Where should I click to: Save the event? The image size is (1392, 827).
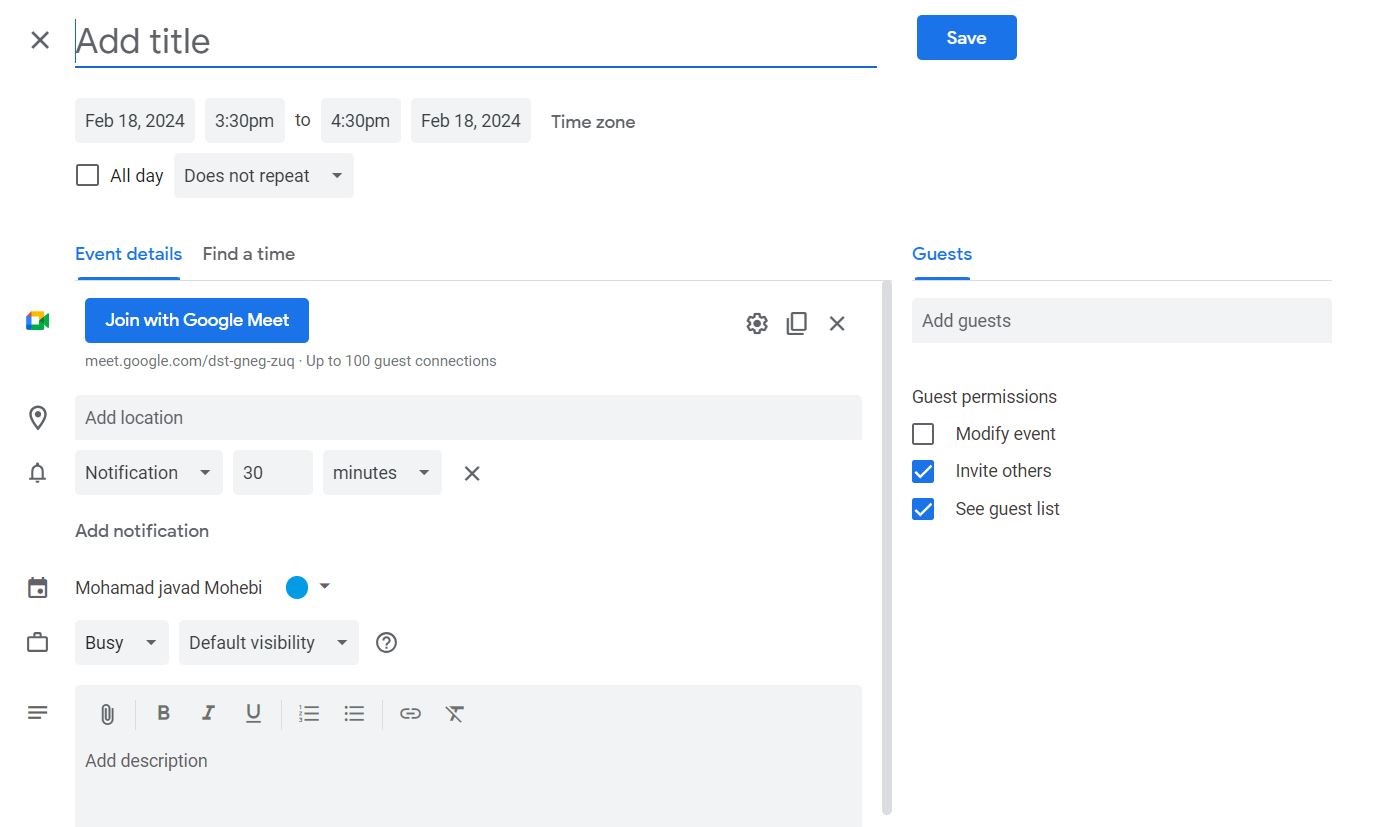point(967,38)
